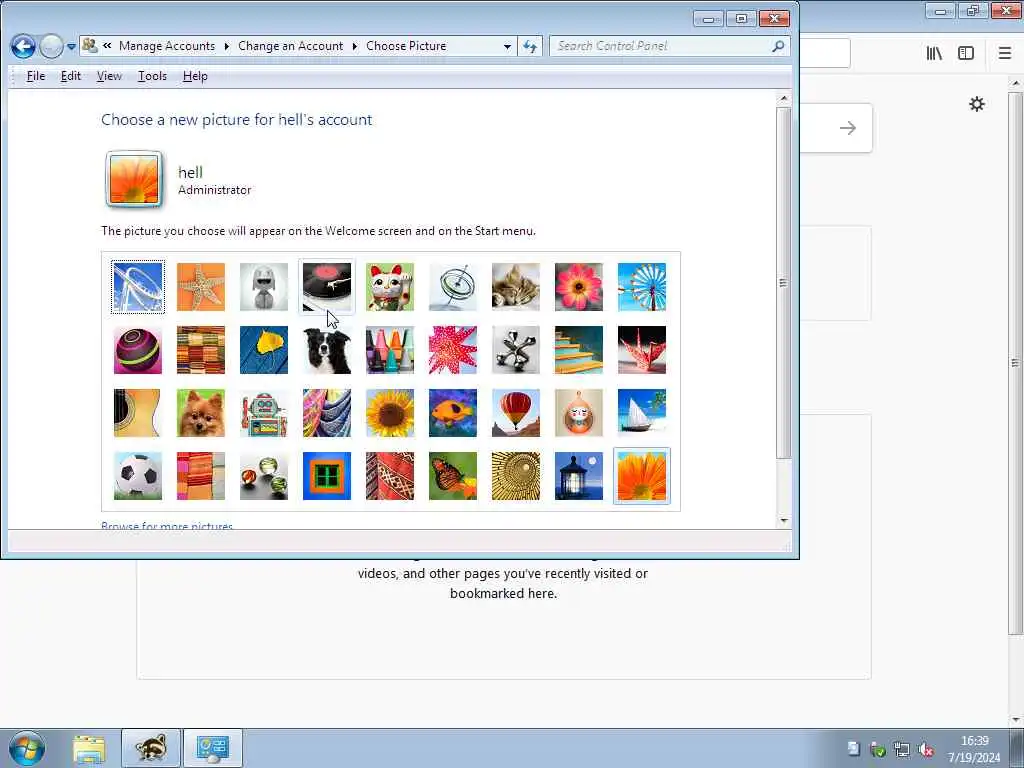Switch to the raccoon browser taskbar app

tap(151, 748)
